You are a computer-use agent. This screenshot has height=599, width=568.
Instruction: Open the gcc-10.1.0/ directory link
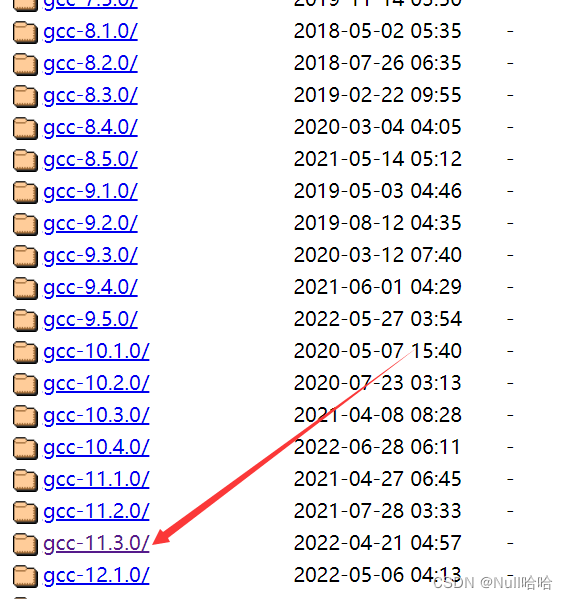click(96, 352)
